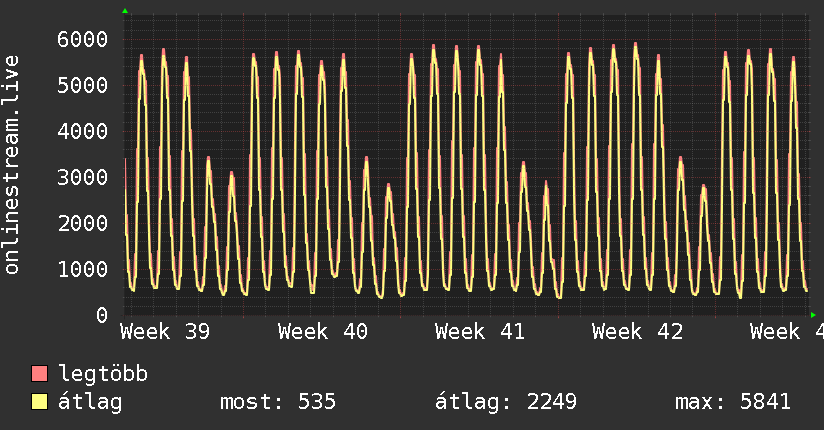Click the 5000 y-axis label
The image size is (824, 430).
pos(83,85)
